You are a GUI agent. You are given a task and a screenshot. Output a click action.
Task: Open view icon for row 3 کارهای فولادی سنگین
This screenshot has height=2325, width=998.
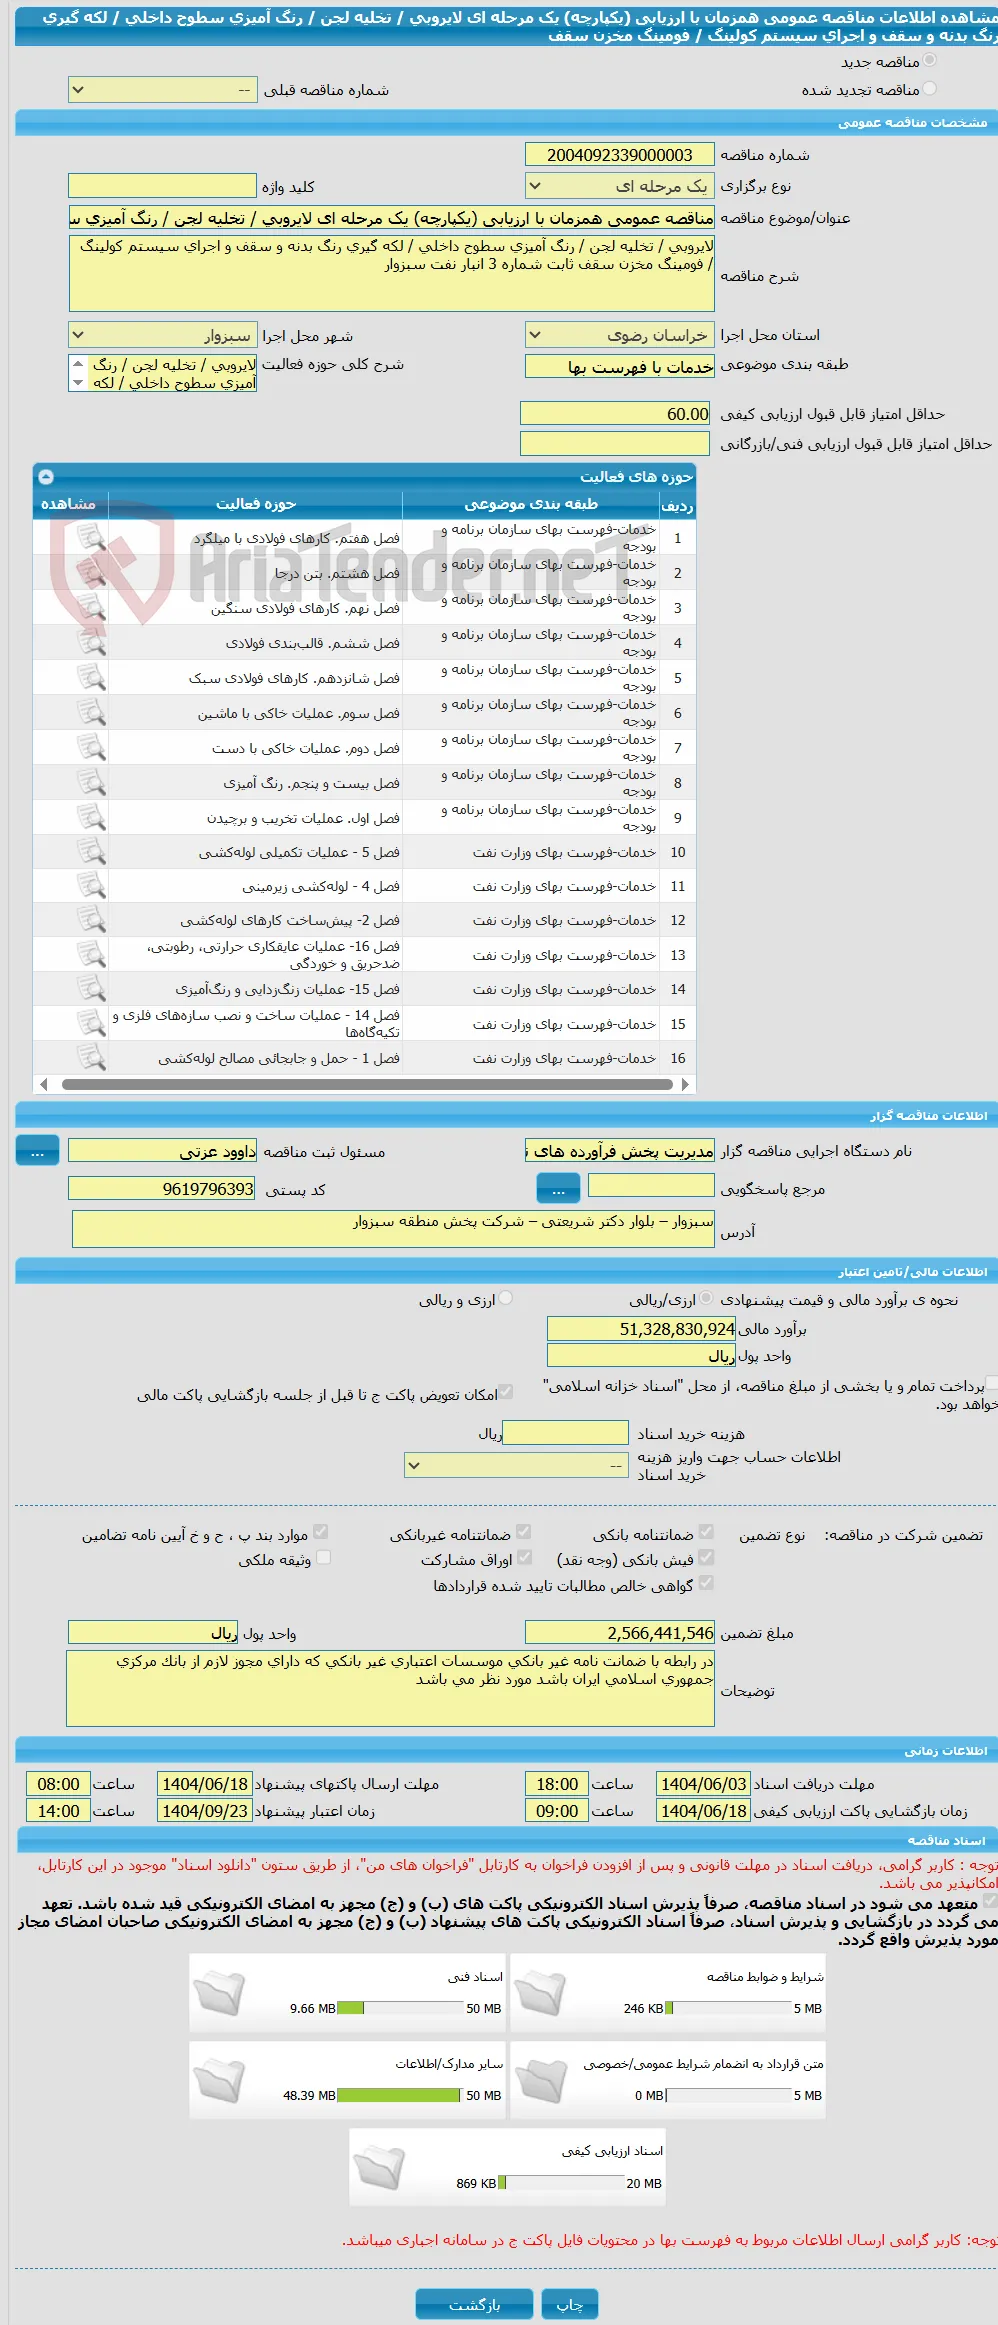91,608
